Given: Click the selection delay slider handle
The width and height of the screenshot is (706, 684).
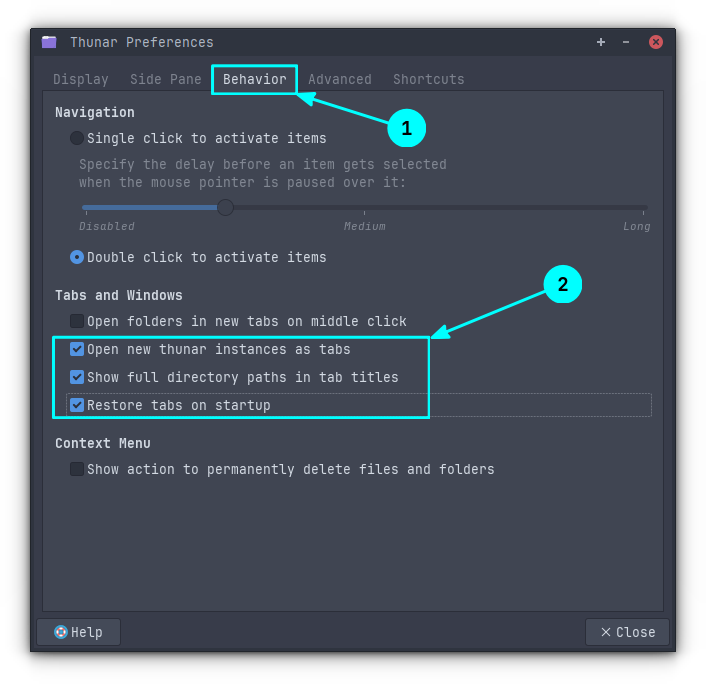Looking at the screenshot, I should click(226, 207).
